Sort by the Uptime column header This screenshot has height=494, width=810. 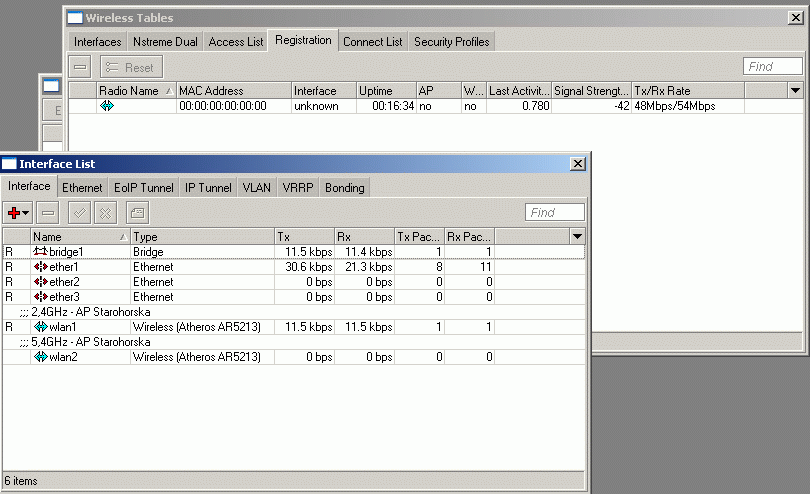coord(386,90)
